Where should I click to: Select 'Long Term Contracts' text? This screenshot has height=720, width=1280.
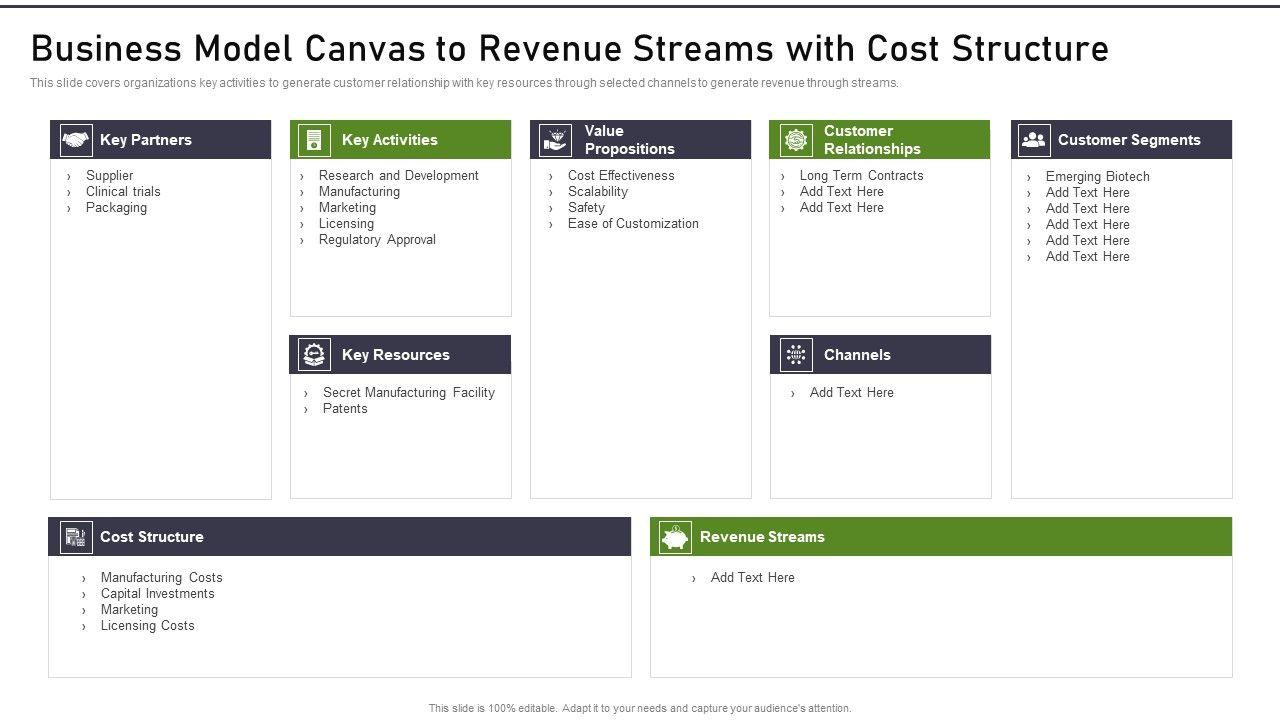tap(861, 176)
